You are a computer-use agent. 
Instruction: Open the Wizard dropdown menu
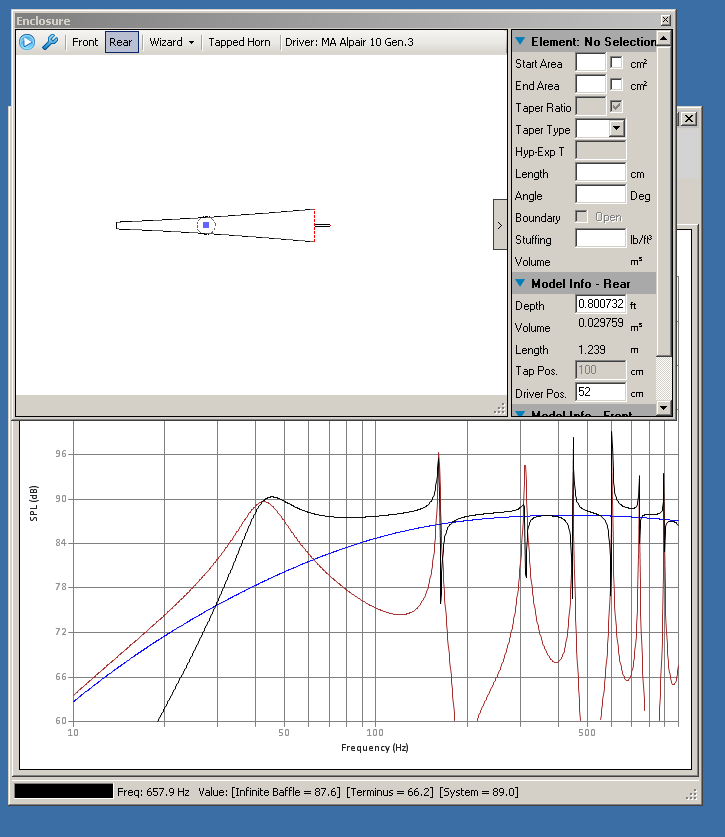pos(171,42)
